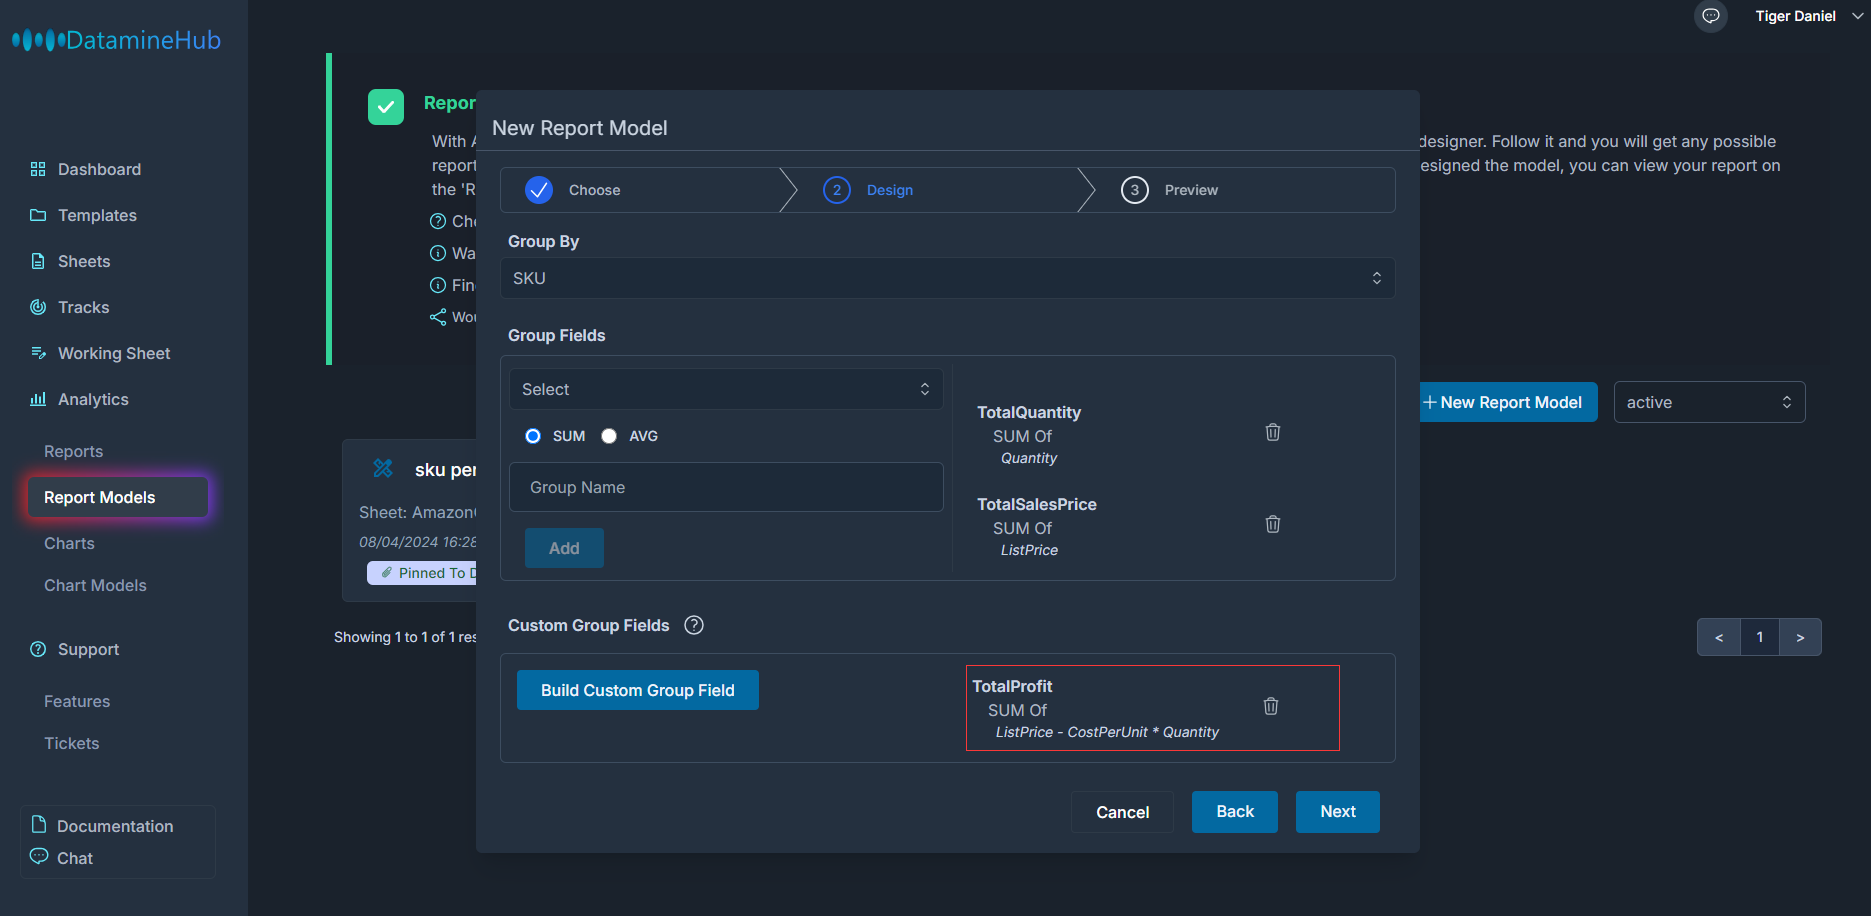Delete the TotalQuantity group field

pos(1273,432)
